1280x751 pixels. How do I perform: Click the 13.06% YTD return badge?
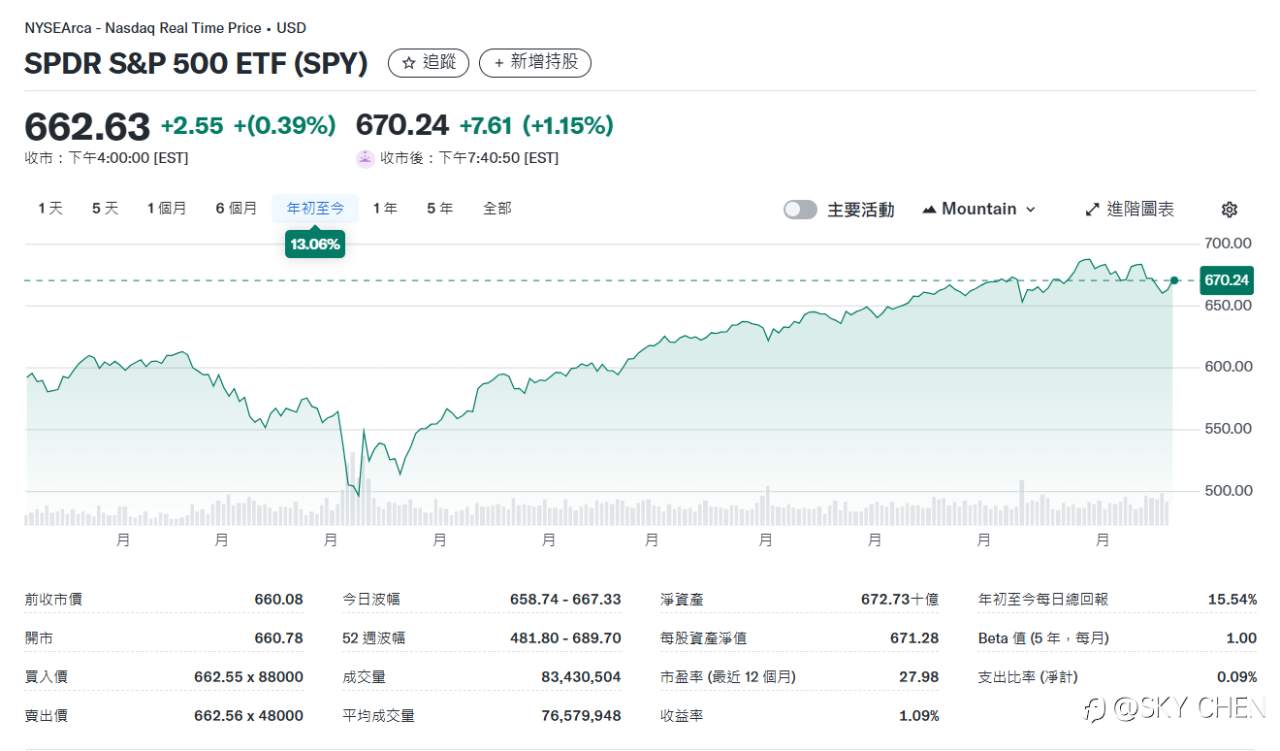315,244
